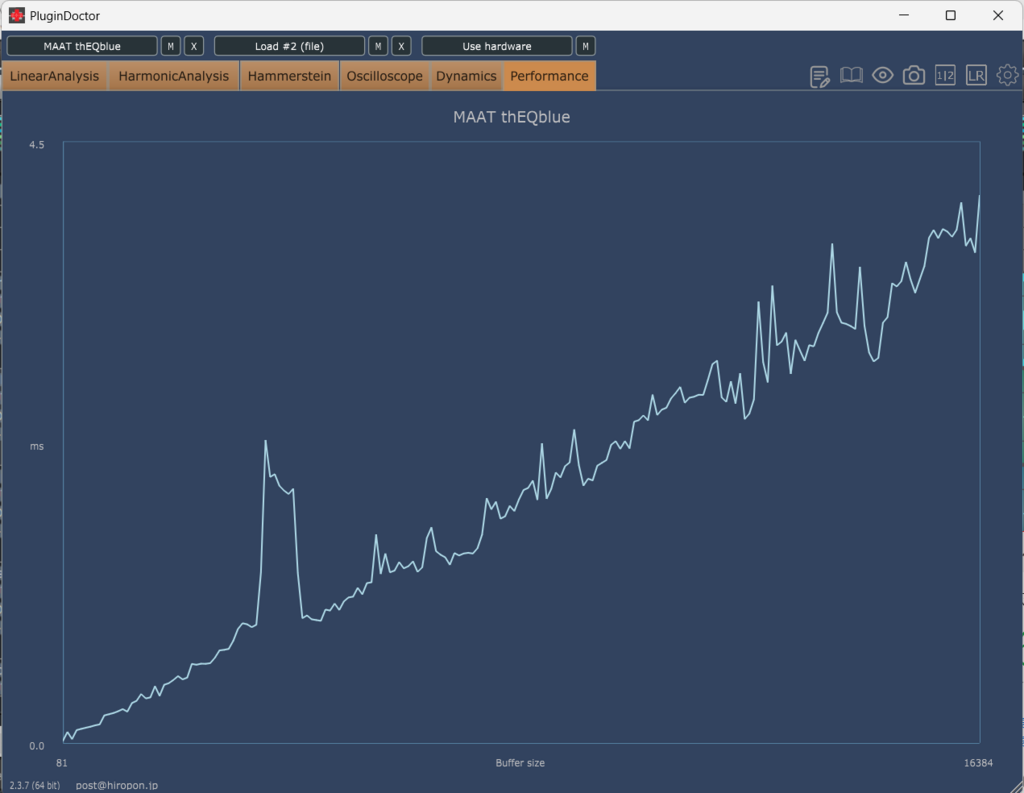The image size is (1024, 793).
Task: Click the 0.0 y-axis minimum label
Action: coord(37,746)
